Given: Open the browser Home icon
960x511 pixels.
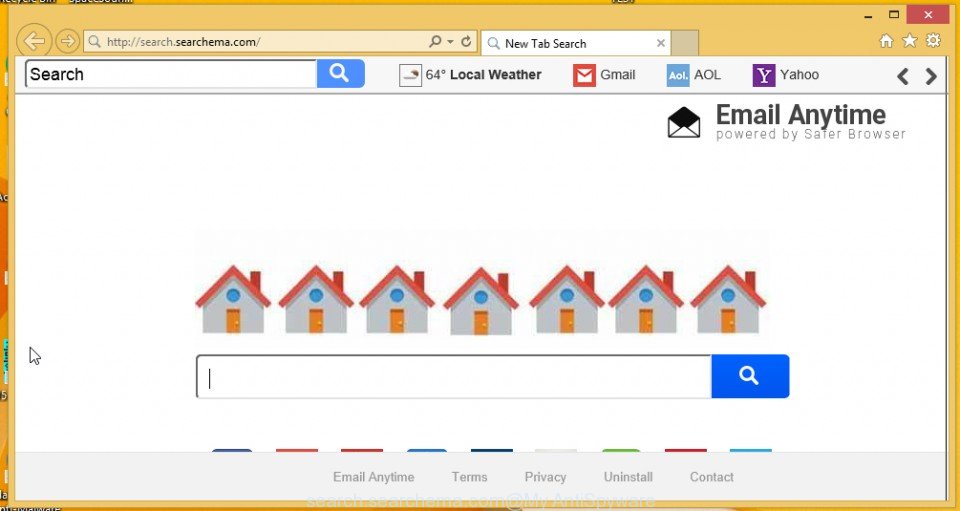Looking at the screenshot, I should tap(886, 41).
